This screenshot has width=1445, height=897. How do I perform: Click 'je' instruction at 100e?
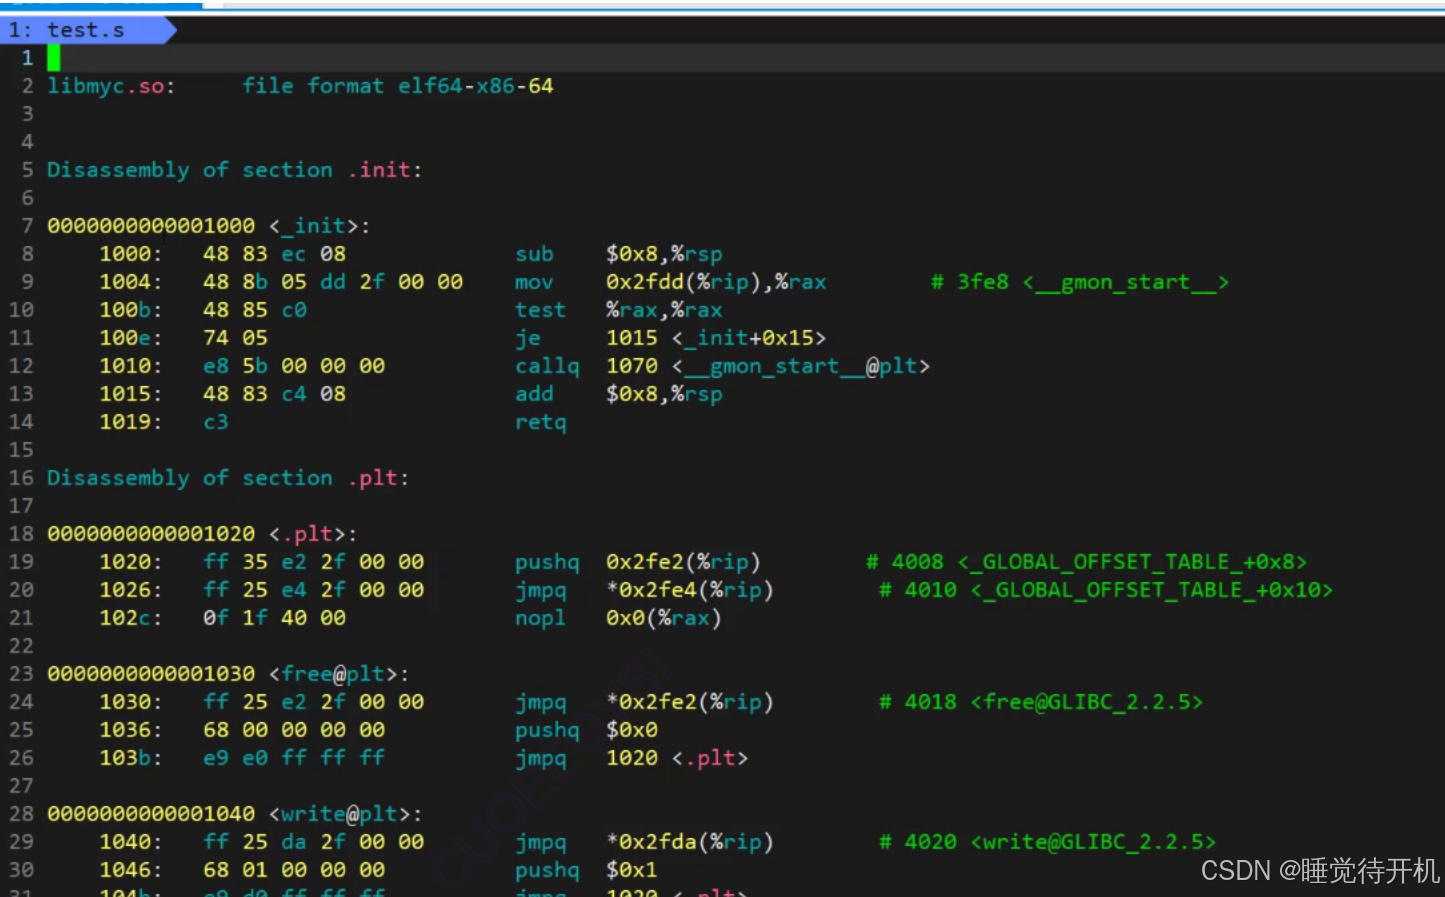point(528,338)
